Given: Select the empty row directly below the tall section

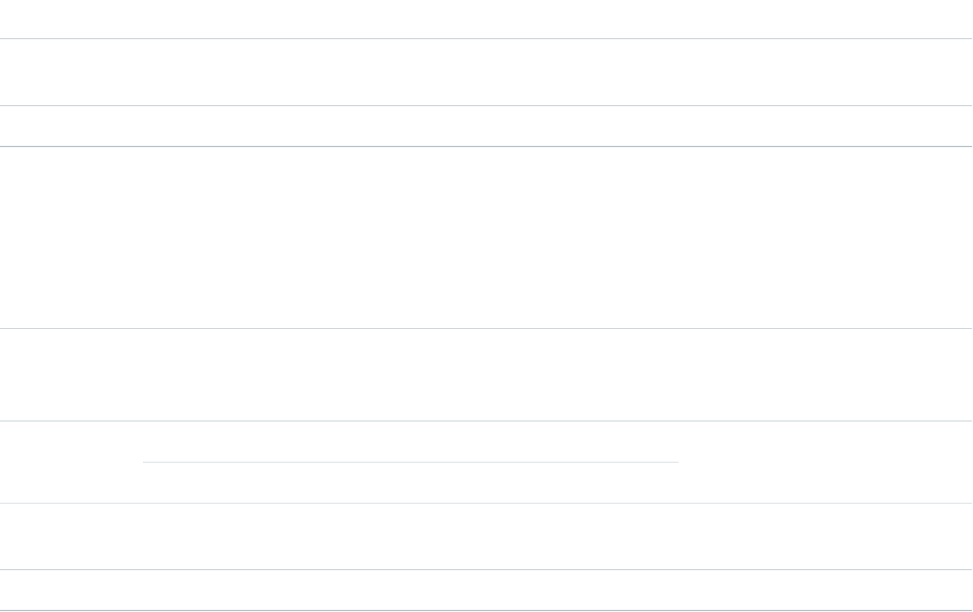Looking at the screenshot, I should [x=486, y=374].
